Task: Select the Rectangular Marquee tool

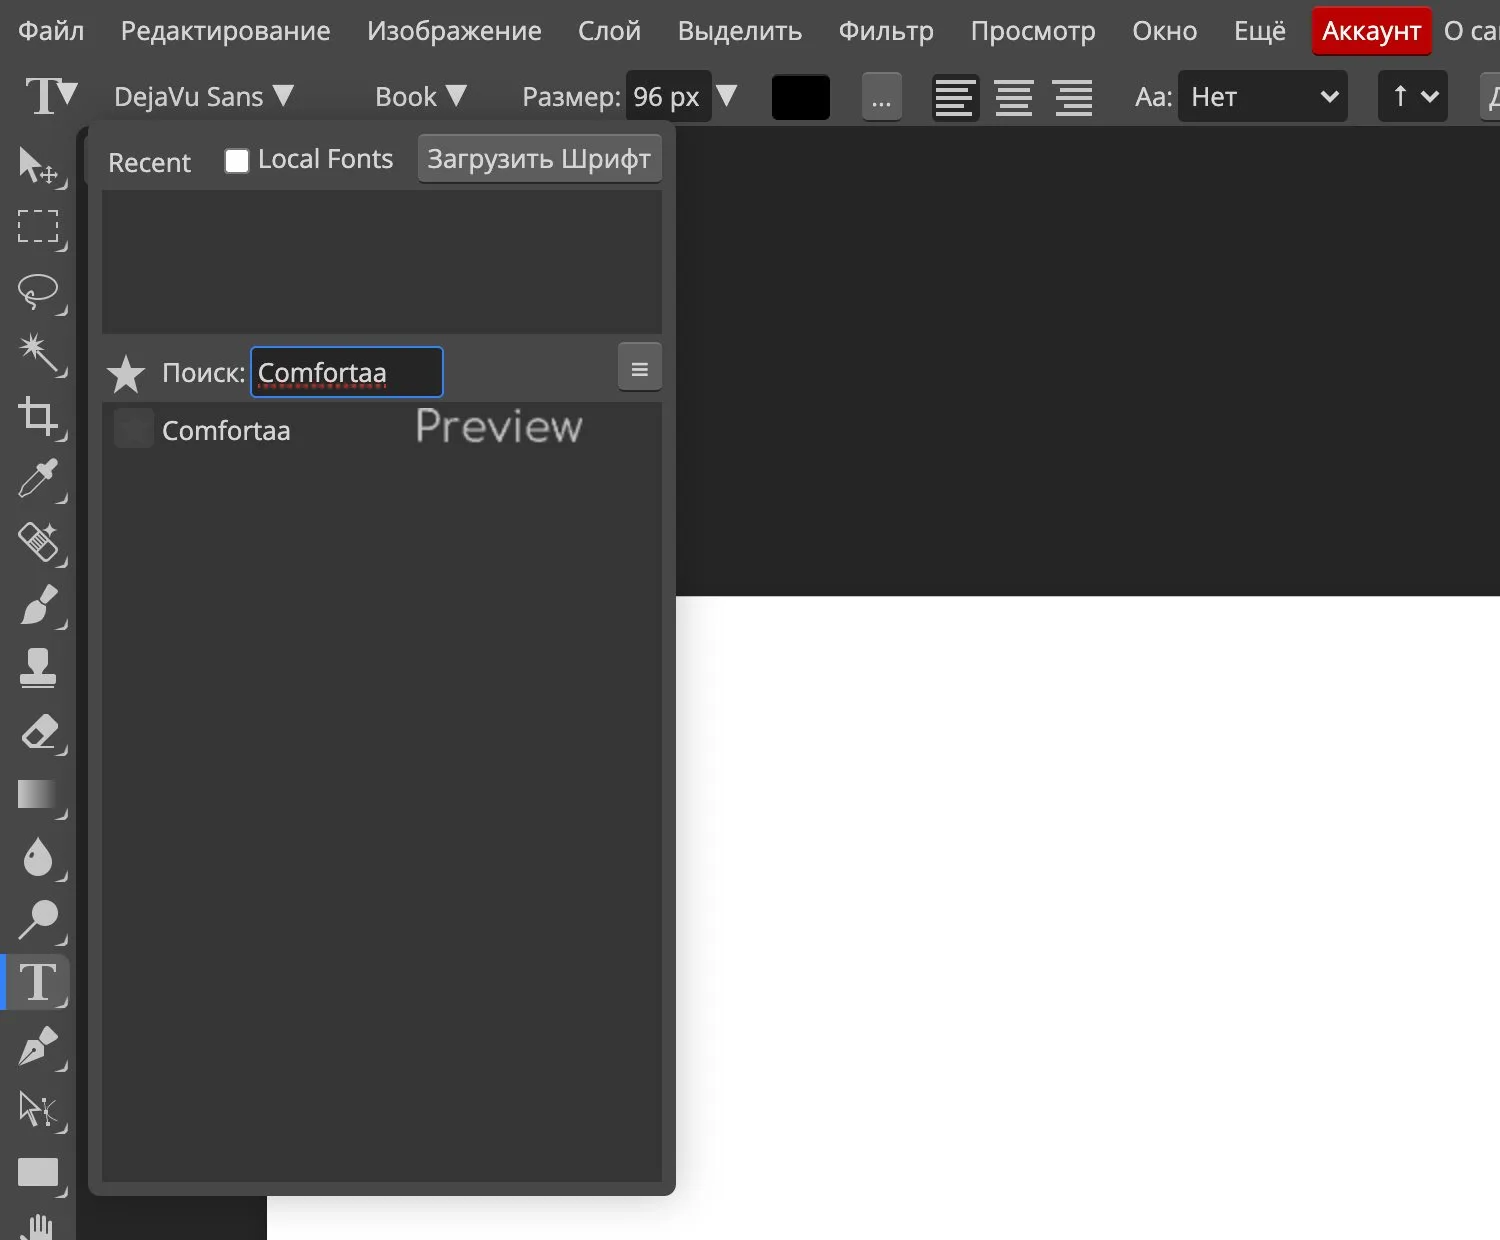Action: 38,227
